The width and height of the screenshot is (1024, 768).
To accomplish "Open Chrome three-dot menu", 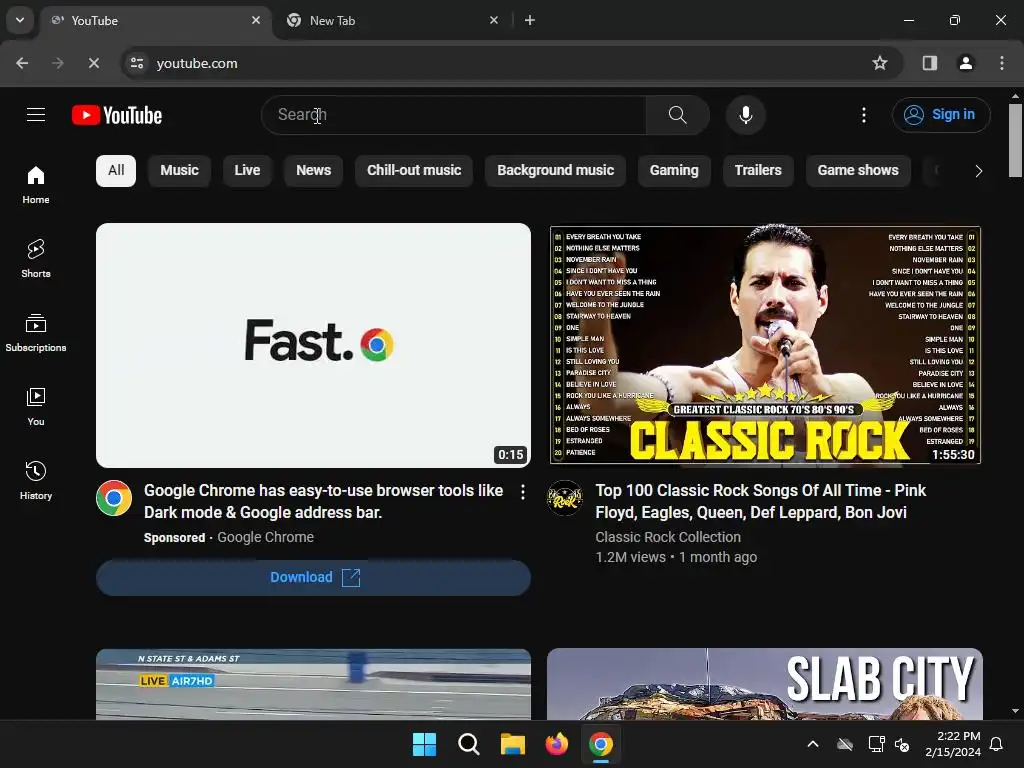I will (1002, 63).
